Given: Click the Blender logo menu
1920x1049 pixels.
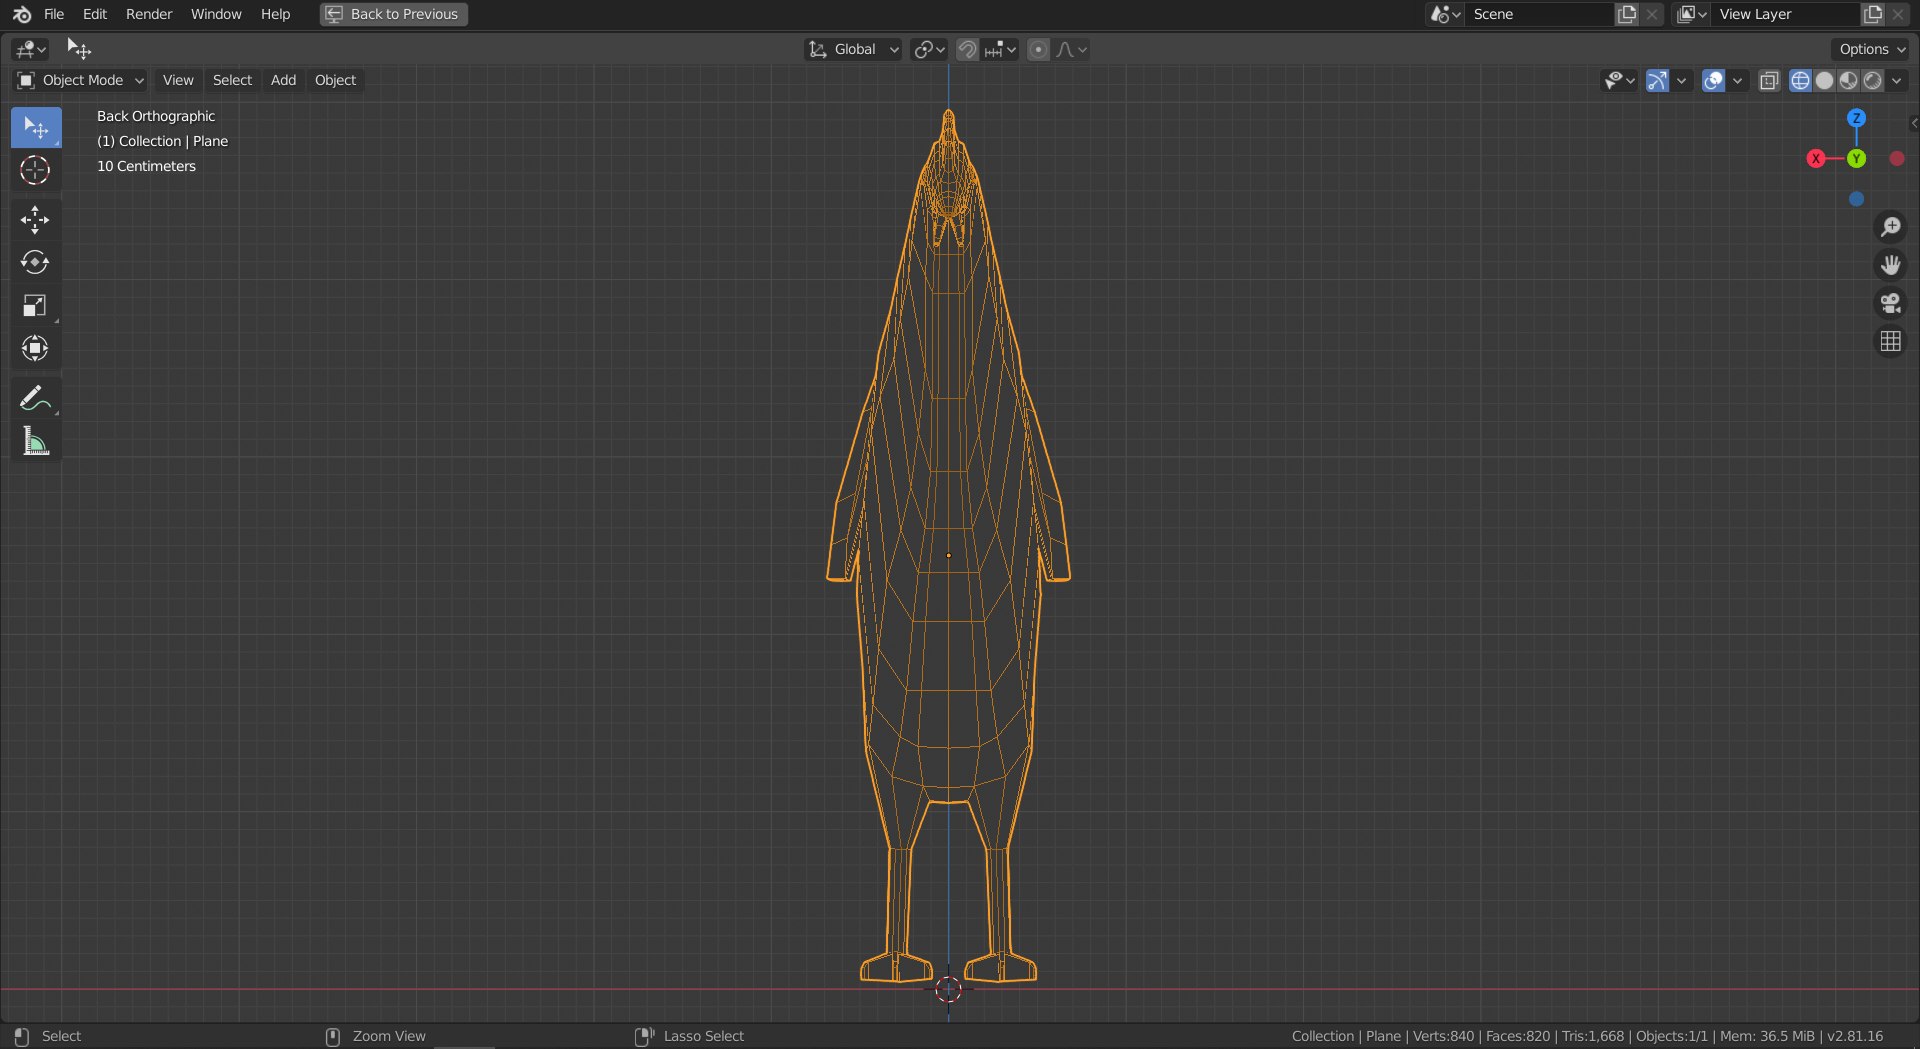Looking at the screenshot, I should (x=22, y=14).
